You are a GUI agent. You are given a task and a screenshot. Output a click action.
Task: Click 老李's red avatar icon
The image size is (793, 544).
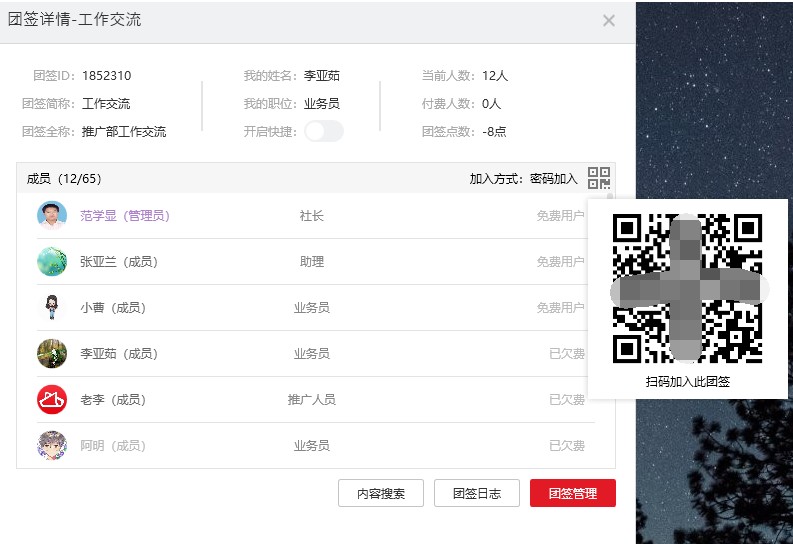(x=52, y=399)
